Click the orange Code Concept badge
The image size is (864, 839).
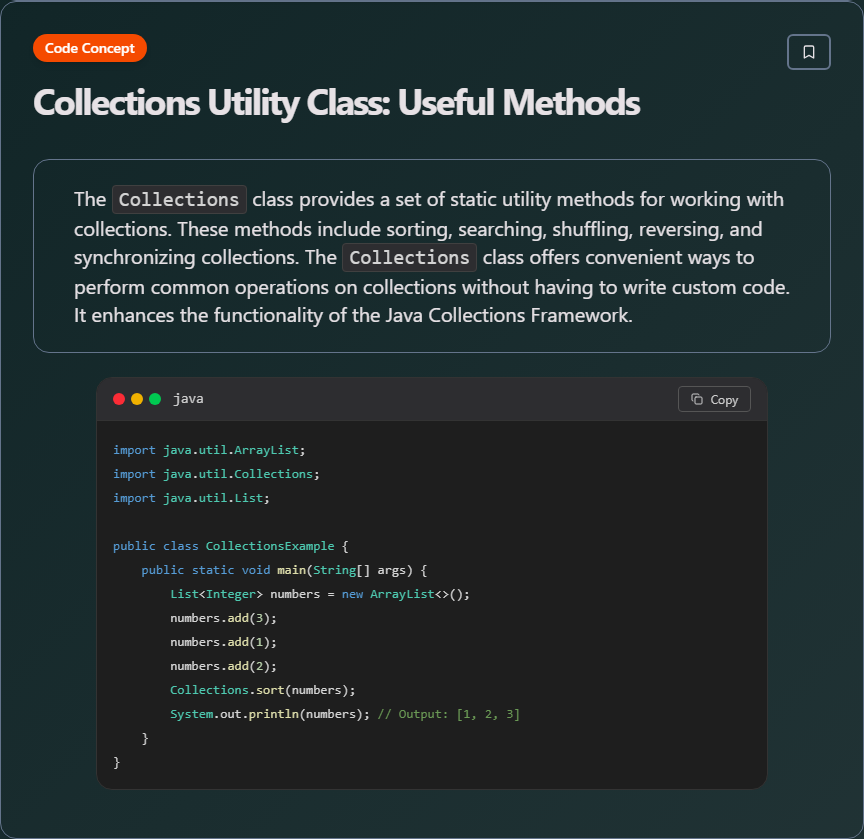pyautogui.click(x=90, y=48)
